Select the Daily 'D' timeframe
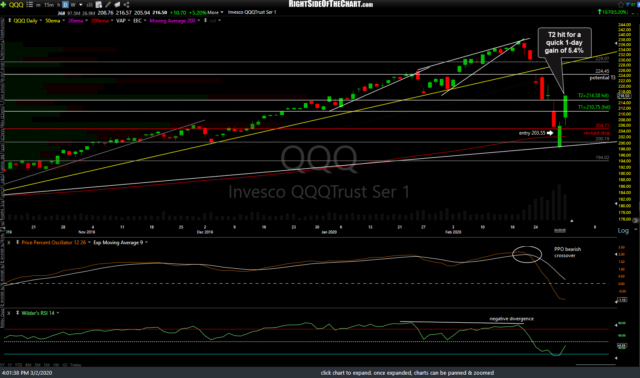Screen dimensions: 640x378 [65, 4]
